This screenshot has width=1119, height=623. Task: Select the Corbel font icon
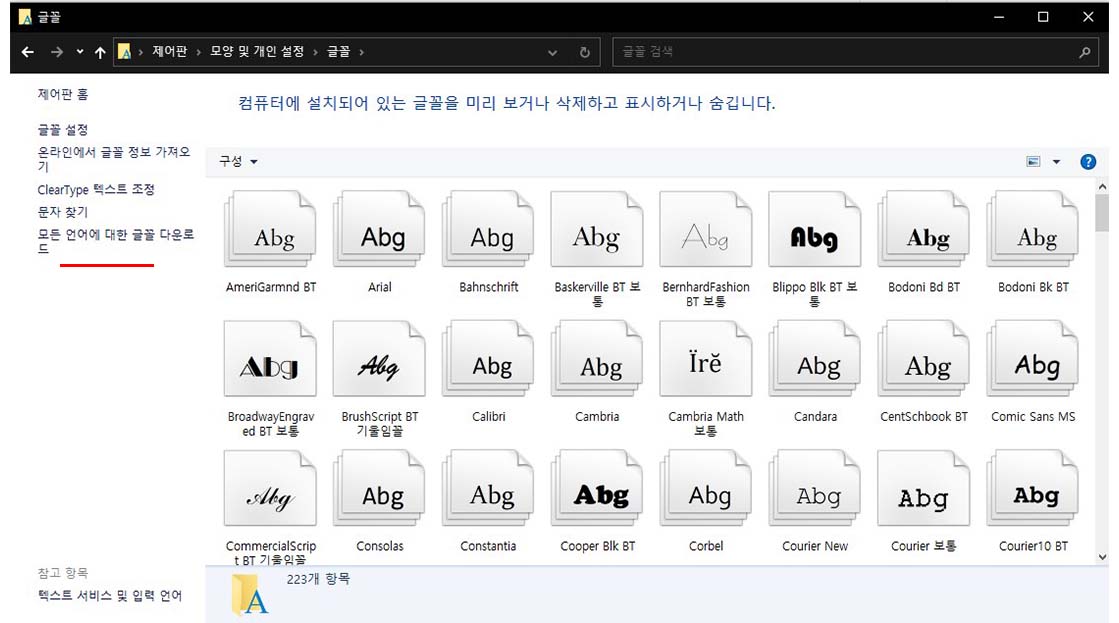(x=706, y=489)
